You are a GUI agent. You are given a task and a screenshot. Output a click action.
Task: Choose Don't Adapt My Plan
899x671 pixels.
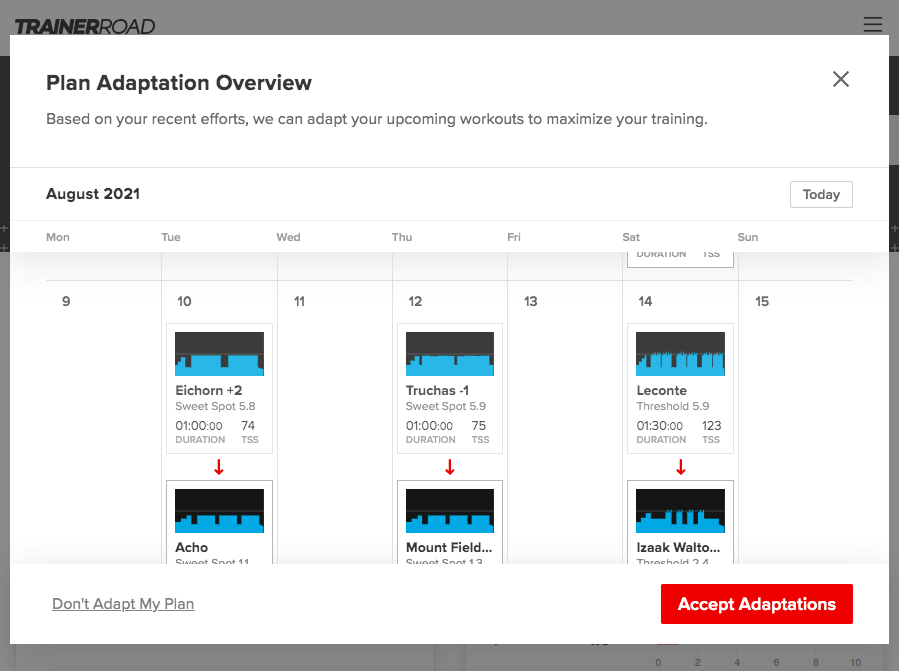[x=123, y=604]
